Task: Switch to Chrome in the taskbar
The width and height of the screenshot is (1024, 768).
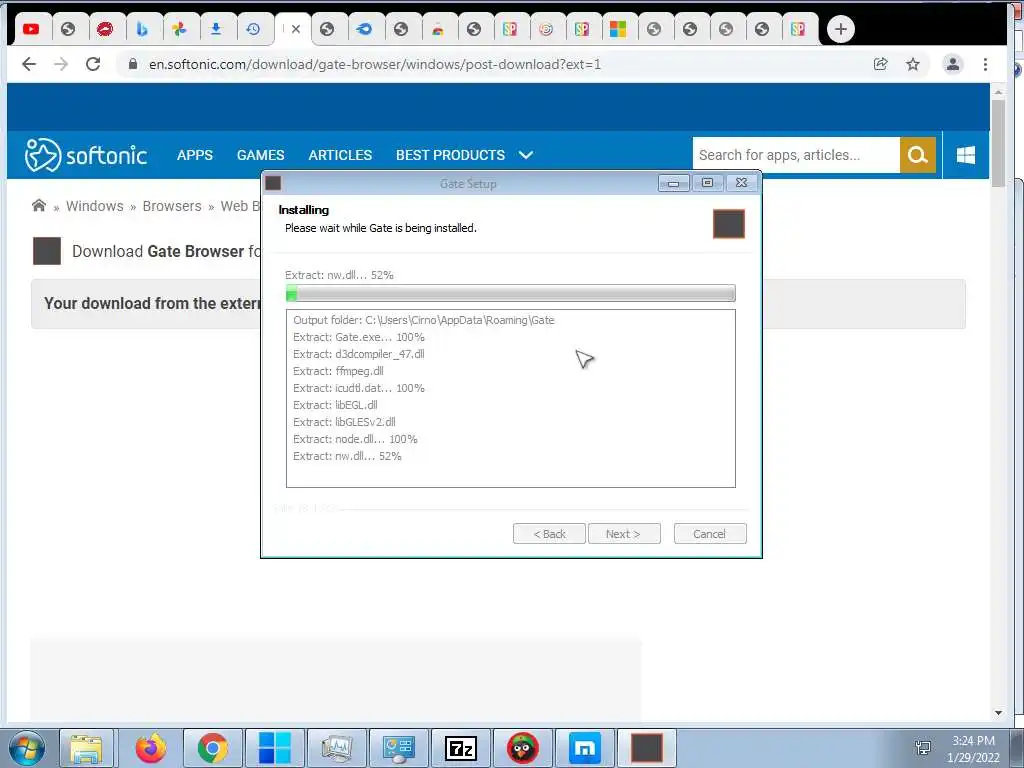Action: click(212, 748)
